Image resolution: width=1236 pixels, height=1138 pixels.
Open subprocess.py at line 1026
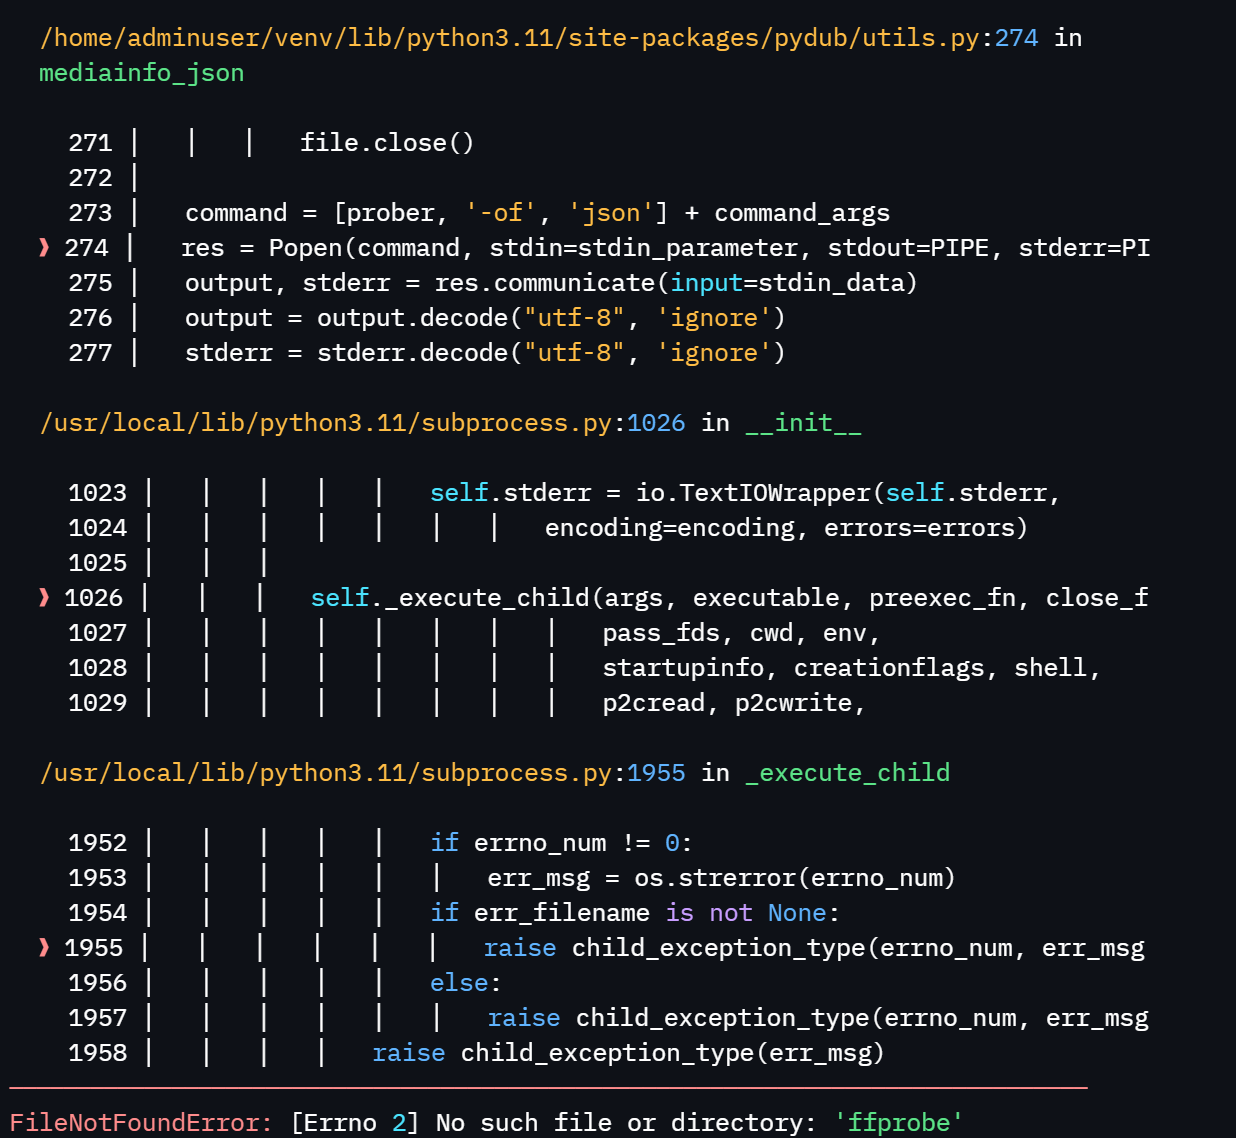pyautogui.click(x=360, y=422)
